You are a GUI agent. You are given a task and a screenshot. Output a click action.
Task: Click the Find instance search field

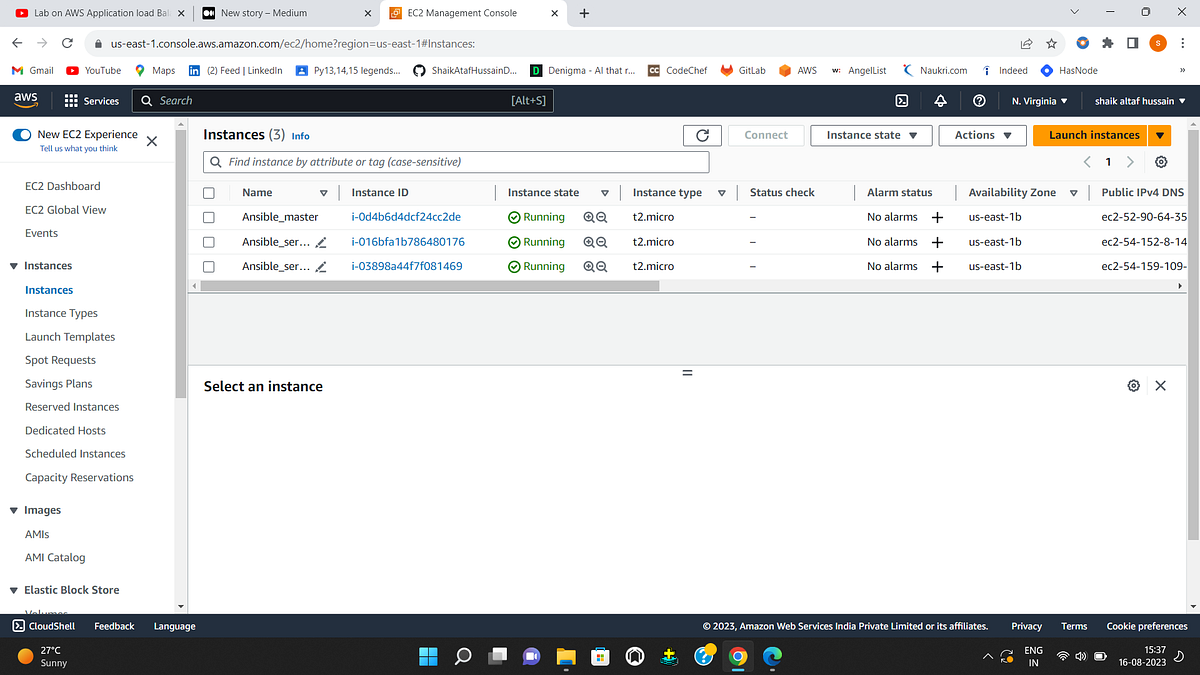(x=456, y=161)
